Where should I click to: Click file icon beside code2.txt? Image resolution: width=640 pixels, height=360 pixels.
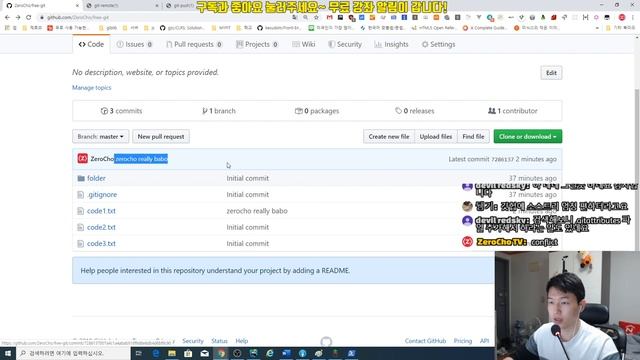[x=80, y=227]
